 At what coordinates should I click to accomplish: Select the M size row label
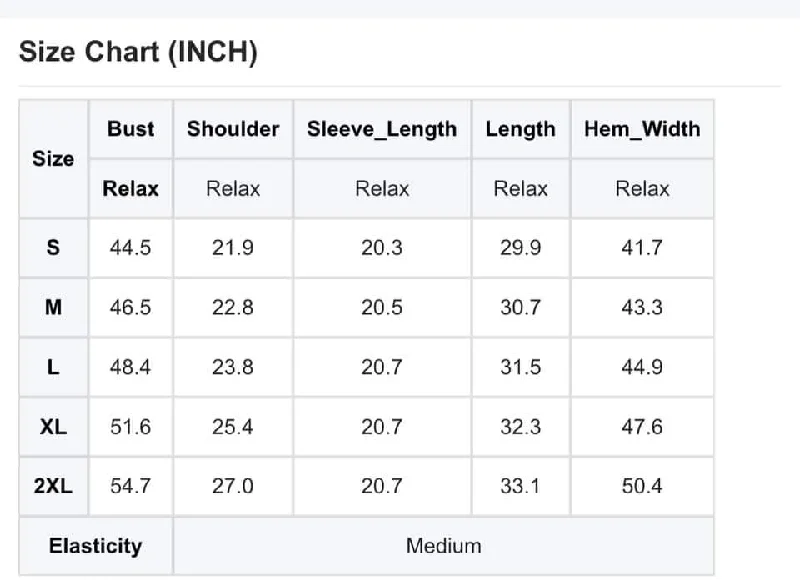point(53,308)
